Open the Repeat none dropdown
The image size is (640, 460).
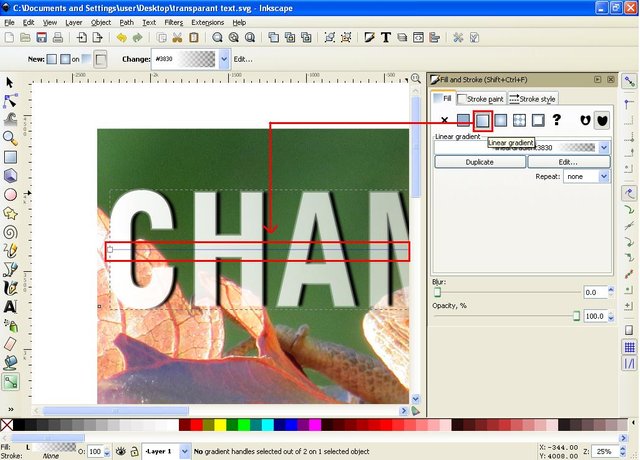(x=604, y=176)
